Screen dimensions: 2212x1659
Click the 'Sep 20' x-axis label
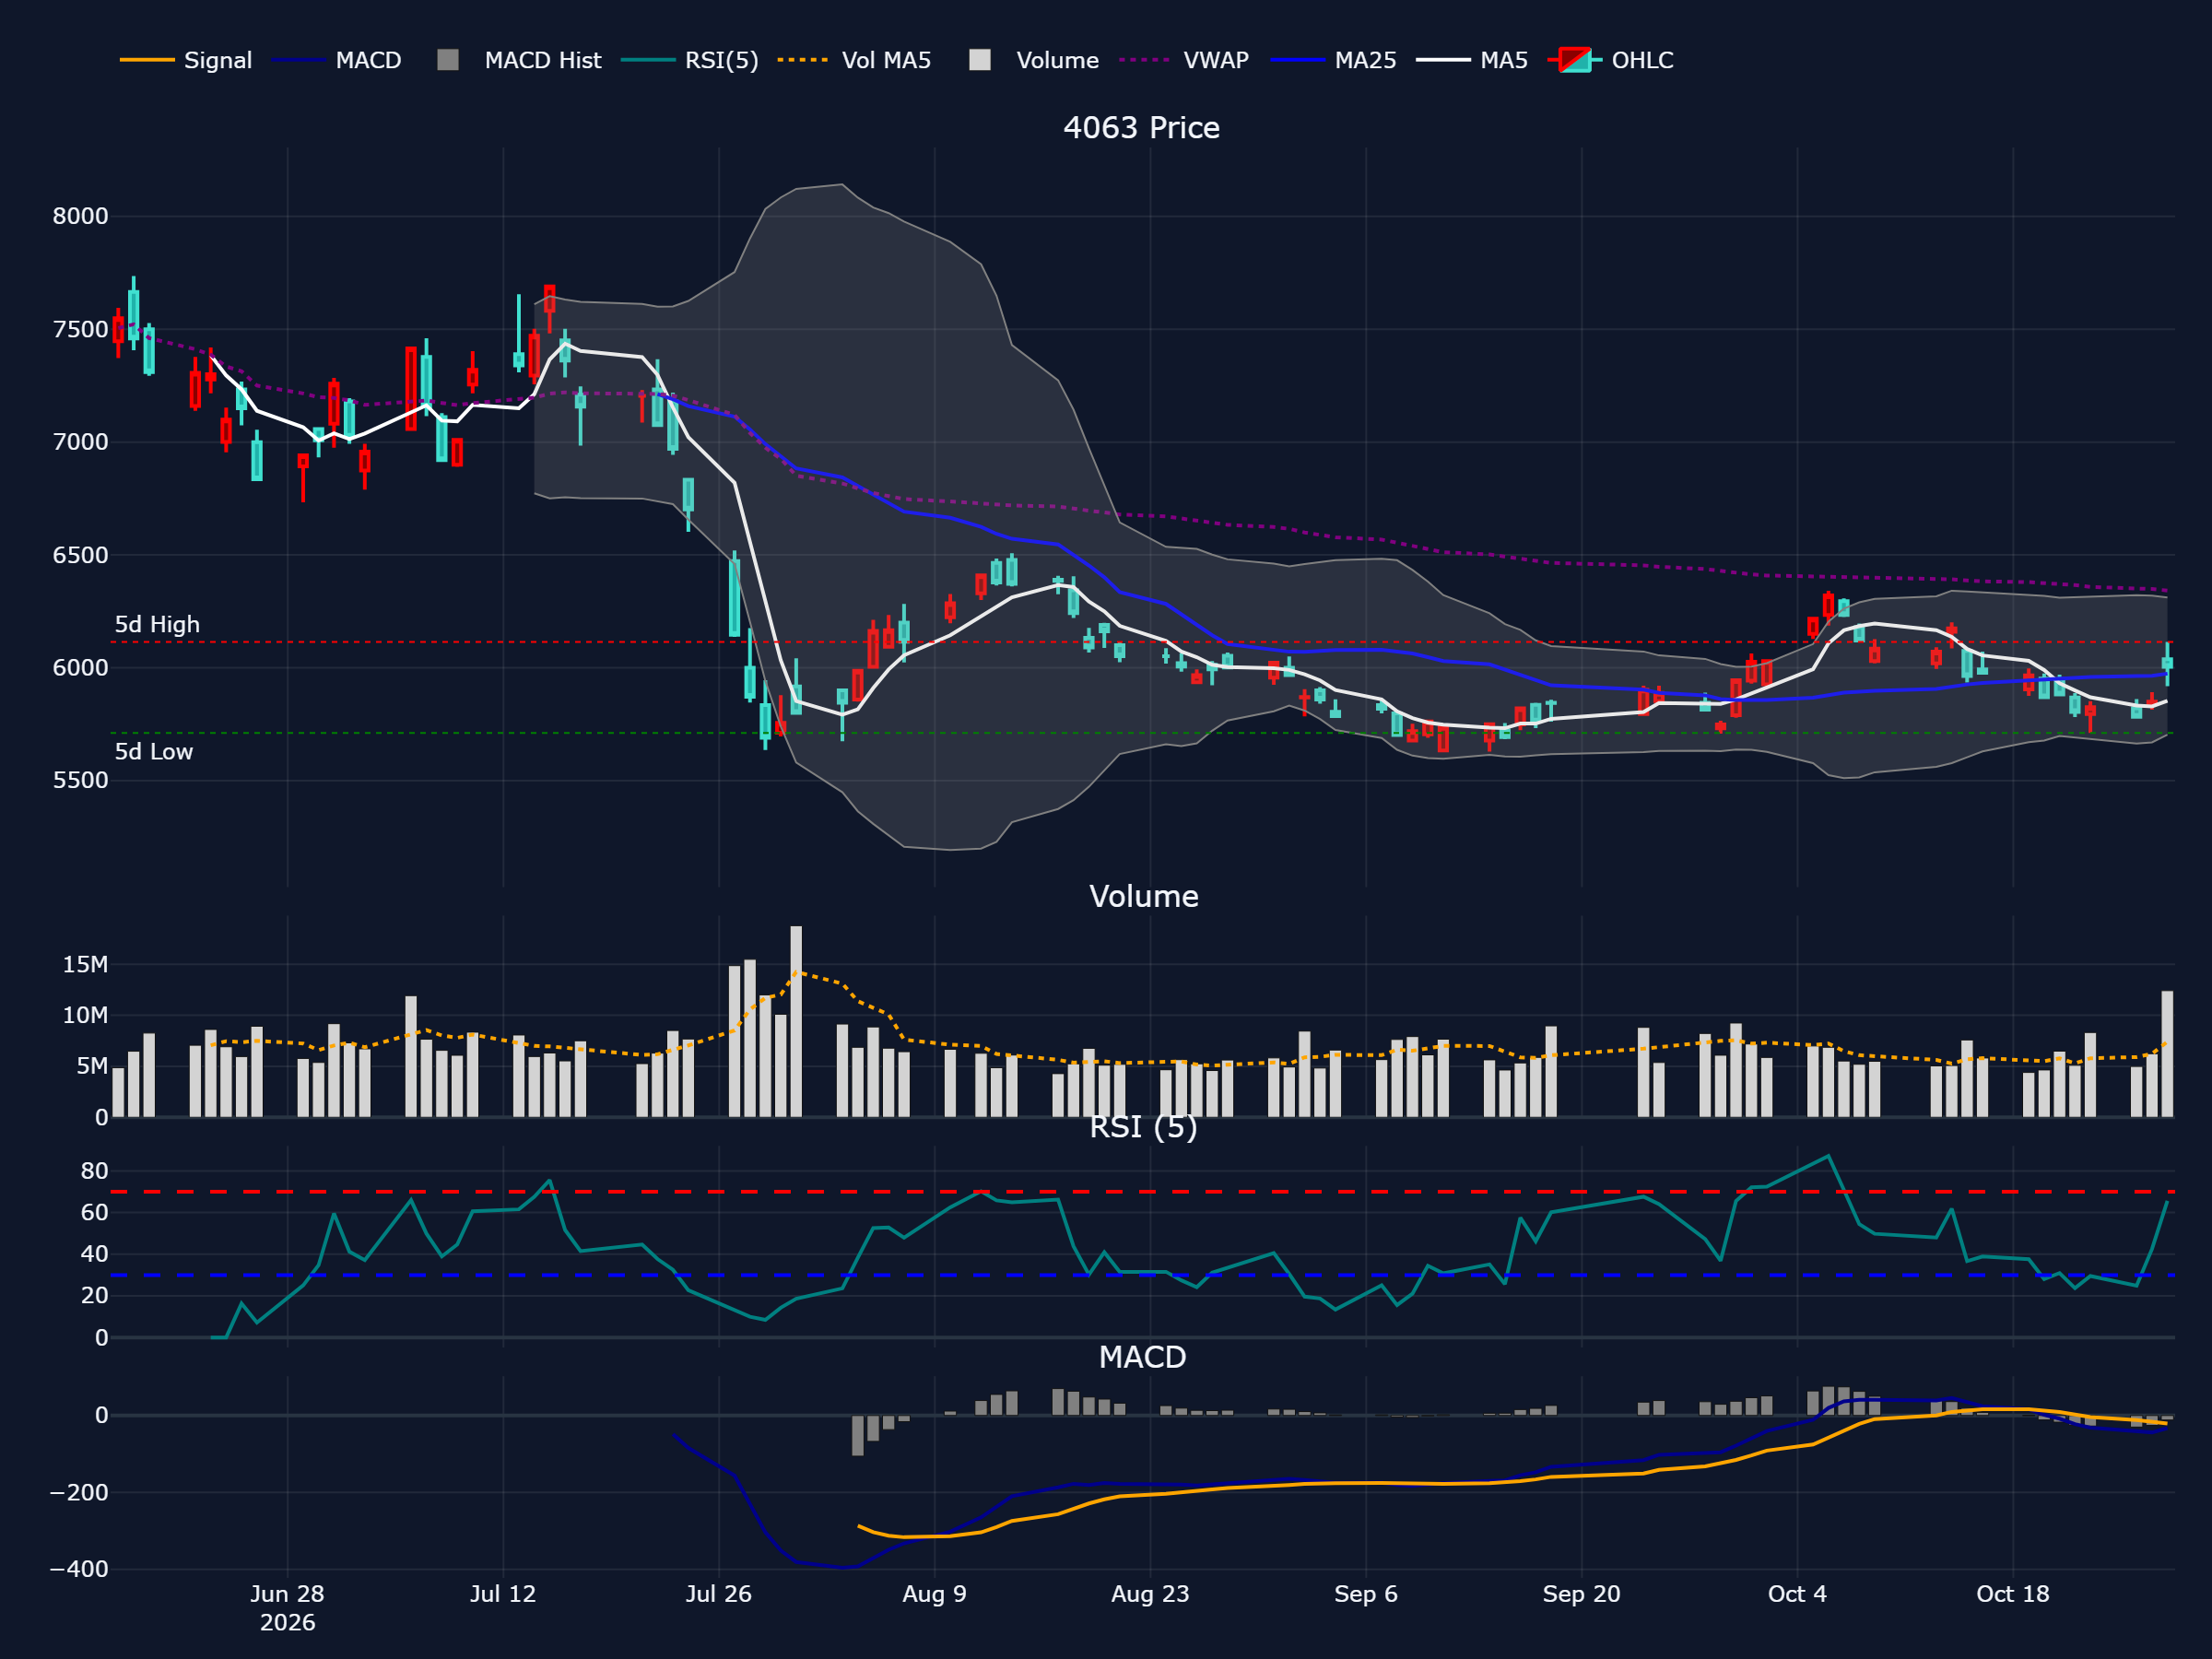point(1581,1594)
